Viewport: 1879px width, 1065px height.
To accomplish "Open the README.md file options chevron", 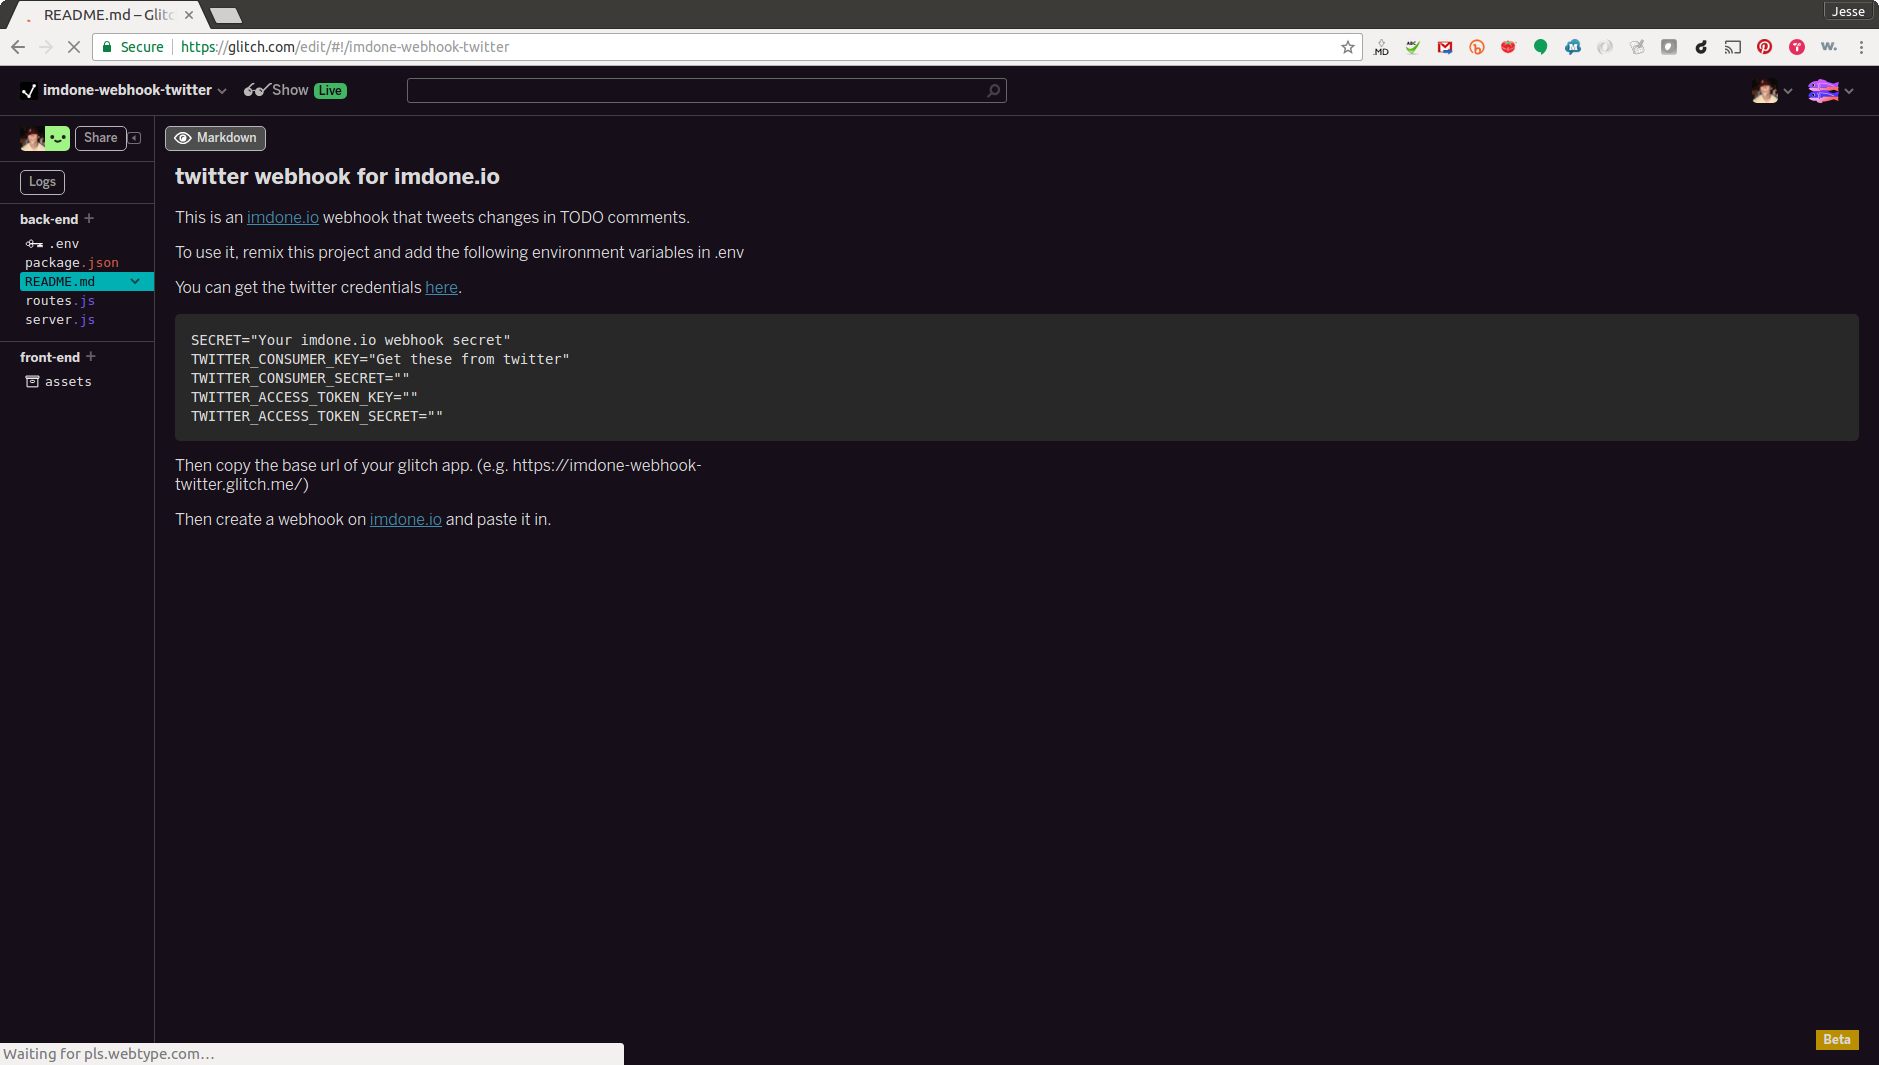I will [136, 281].
